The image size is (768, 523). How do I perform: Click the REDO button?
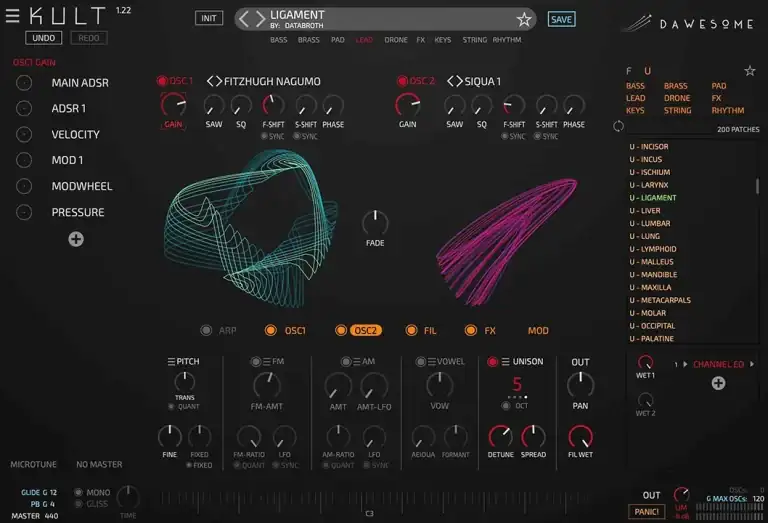pos(89,38)
